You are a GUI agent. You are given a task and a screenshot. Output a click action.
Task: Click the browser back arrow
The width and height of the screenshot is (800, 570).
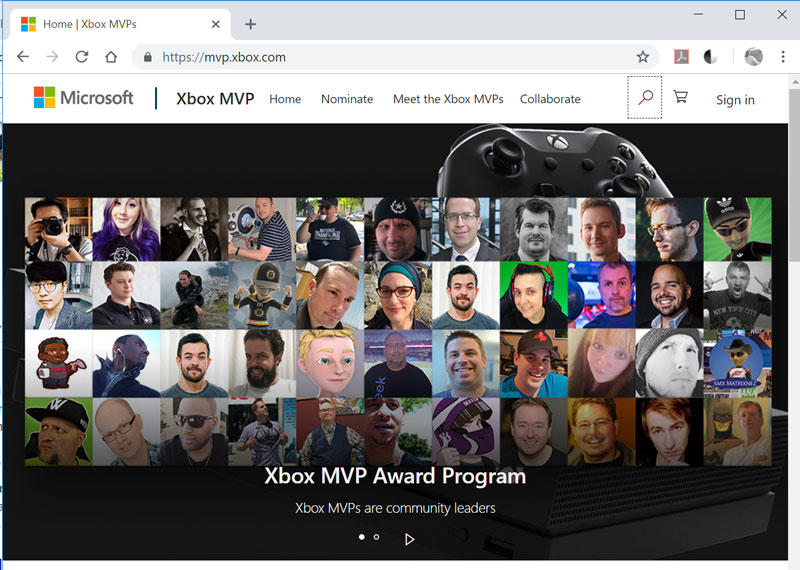[x=23, y=57]
